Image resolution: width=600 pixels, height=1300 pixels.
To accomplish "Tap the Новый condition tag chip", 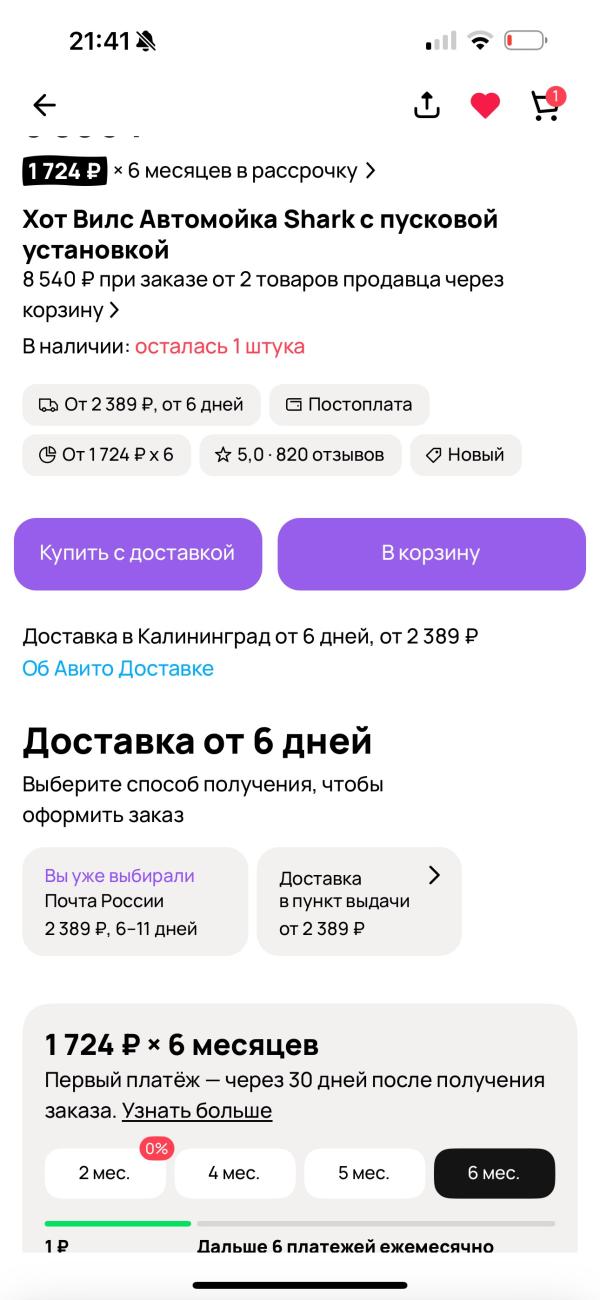I will coord(465,455).
